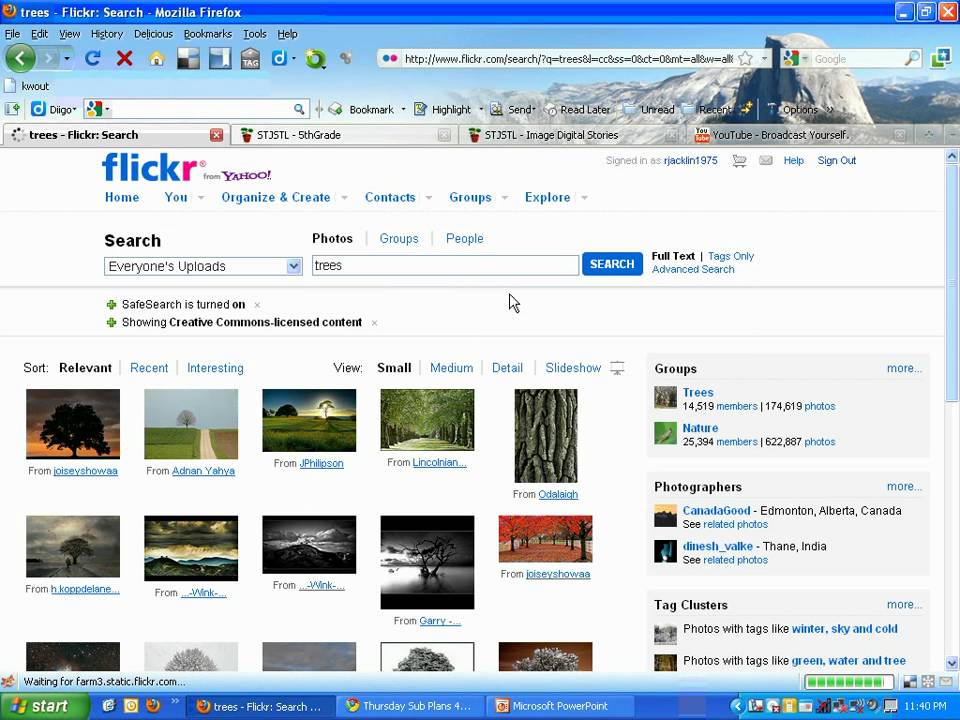960x720 pixels.
Task: Expand the Contacts menu arrow
Action: [x=429, y=198]
